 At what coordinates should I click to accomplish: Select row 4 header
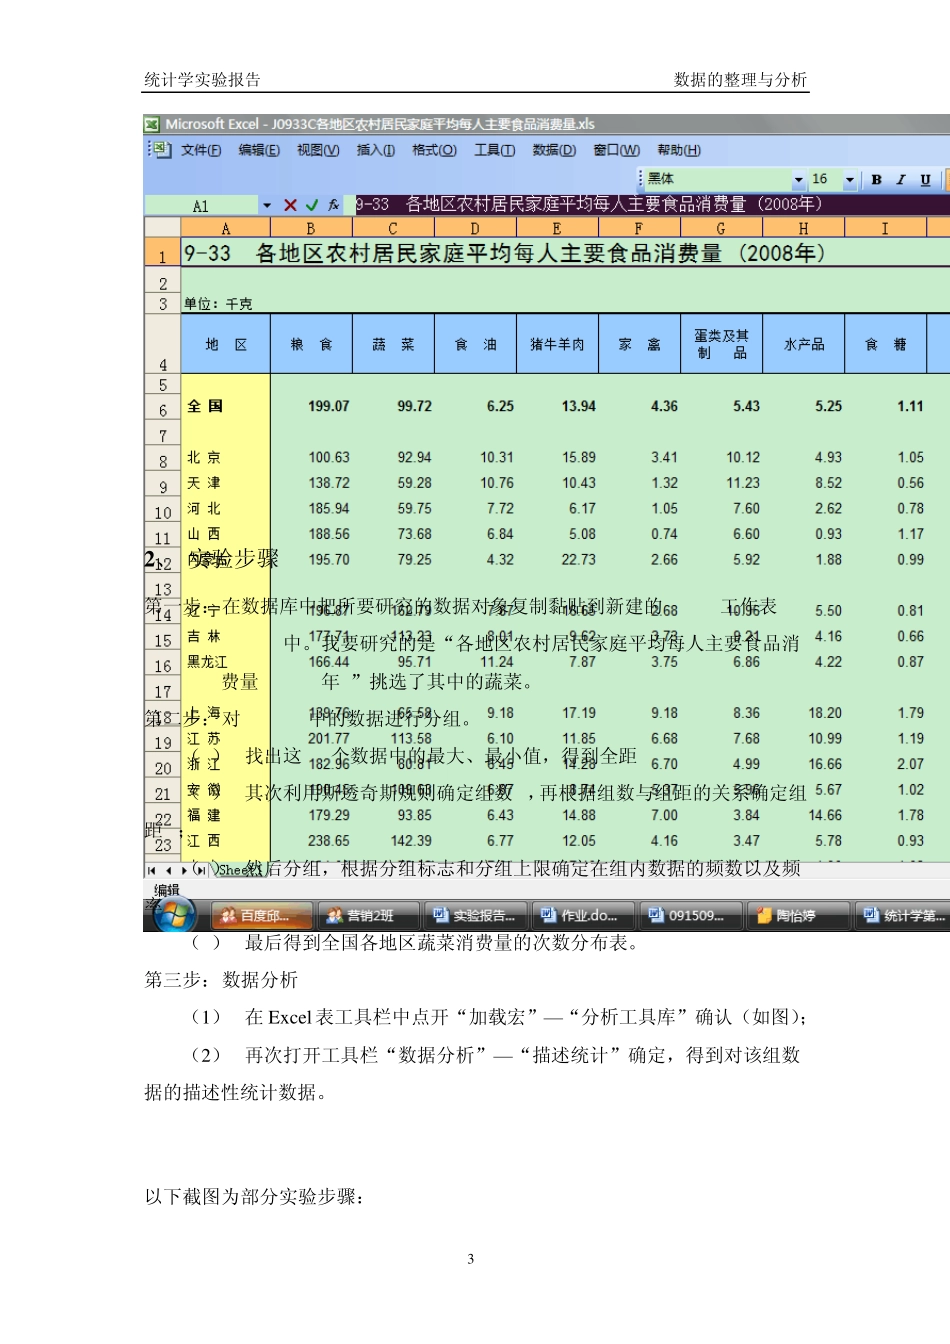coord(162,344)
